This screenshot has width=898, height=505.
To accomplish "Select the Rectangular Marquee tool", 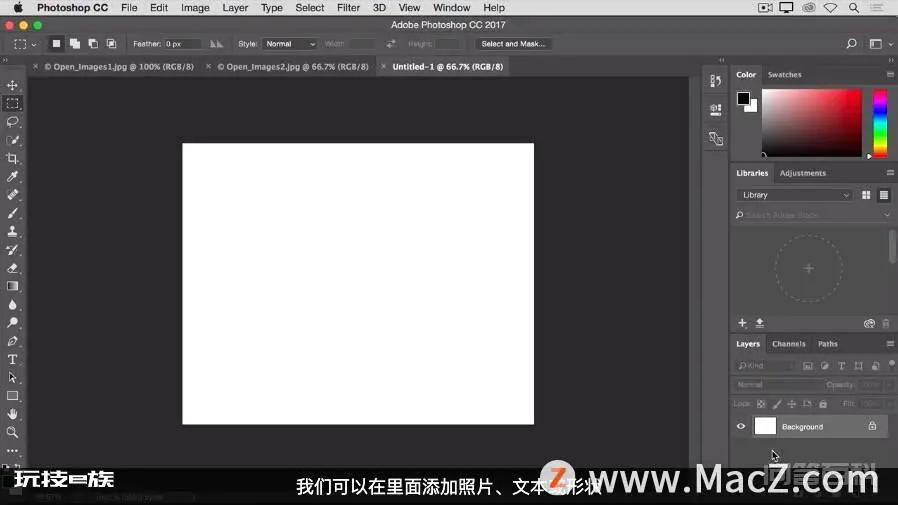I will coord(12,104).
